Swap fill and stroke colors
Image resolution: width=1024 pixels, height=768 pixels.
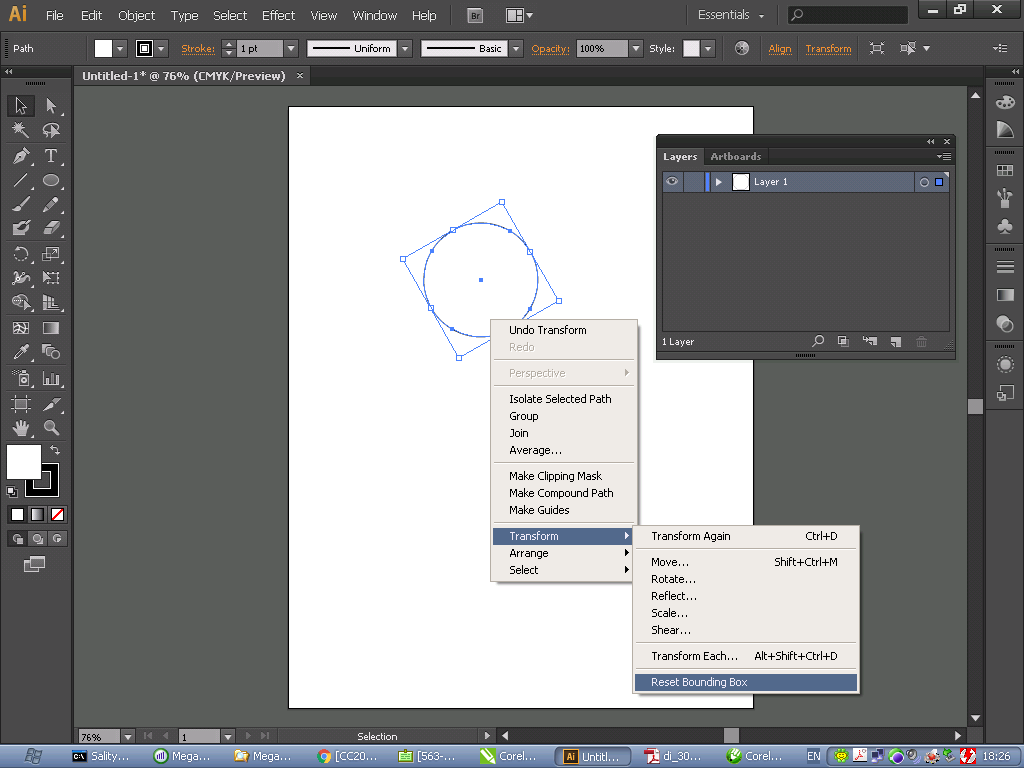pyautogui.click(x=56, y=450)
